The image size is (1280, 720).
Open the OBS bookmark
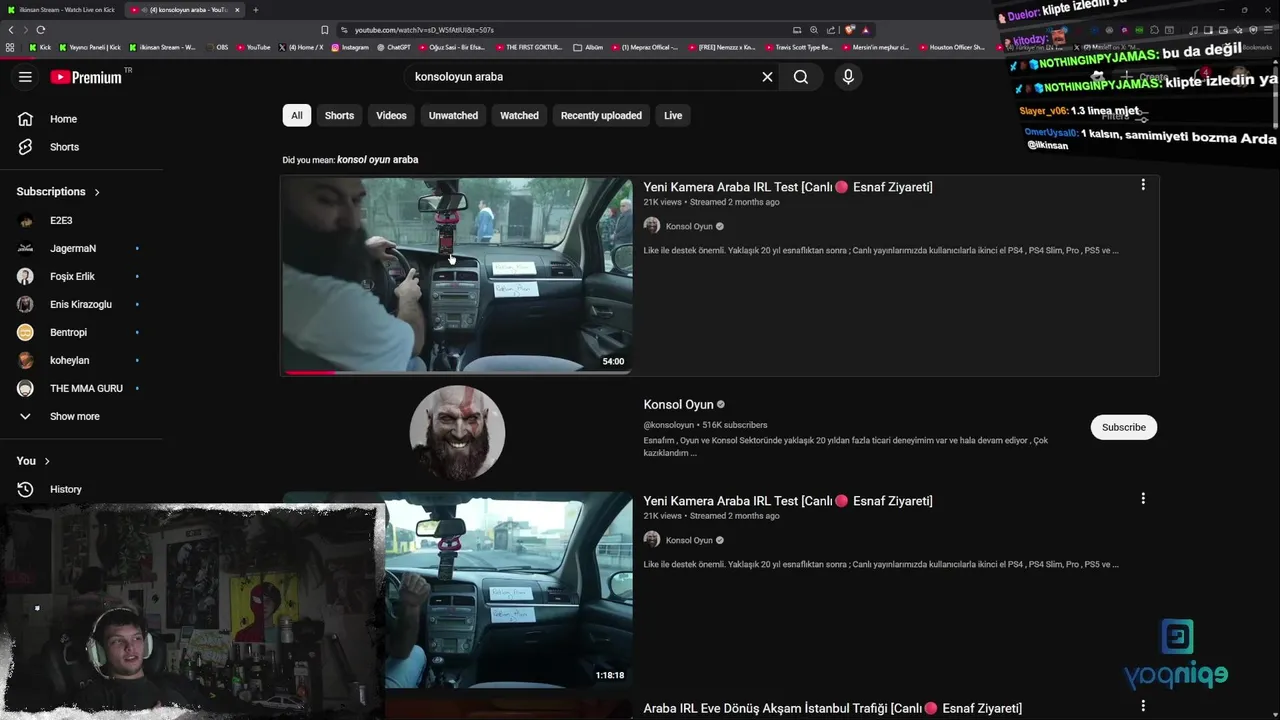coord(216,47)
